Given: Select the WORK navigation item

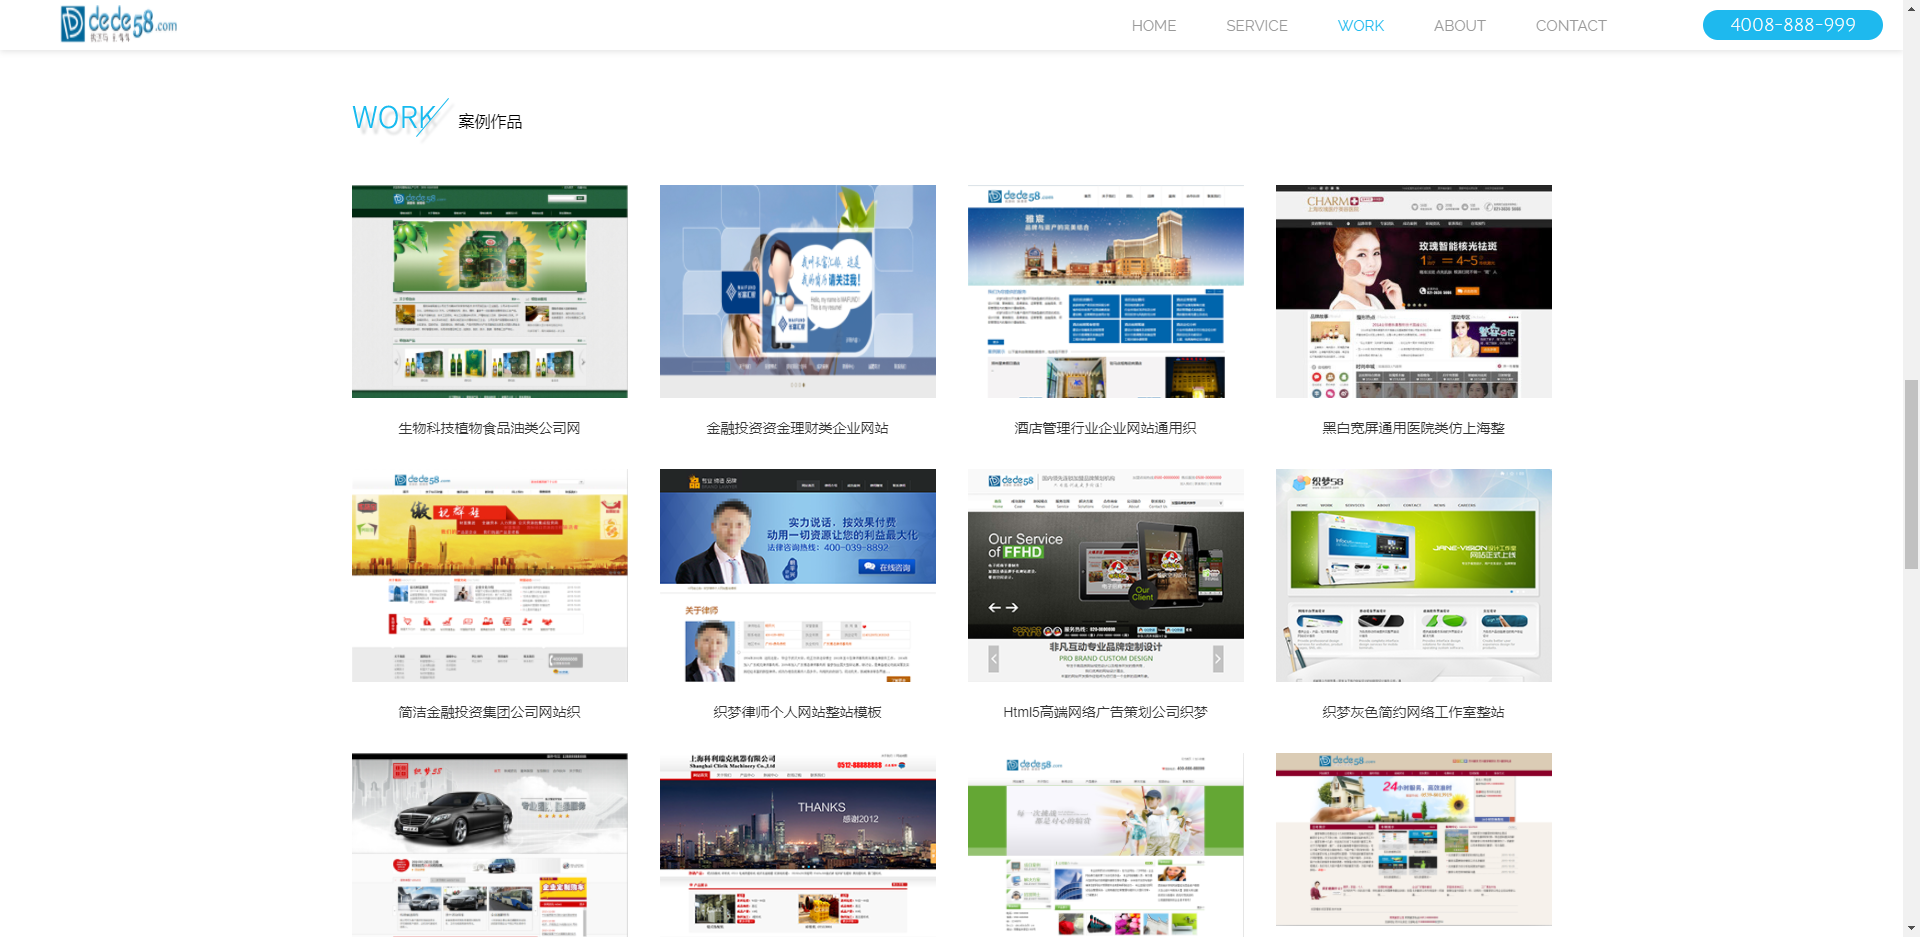Looking at the screenshot, I should [x=1360, y=26].
